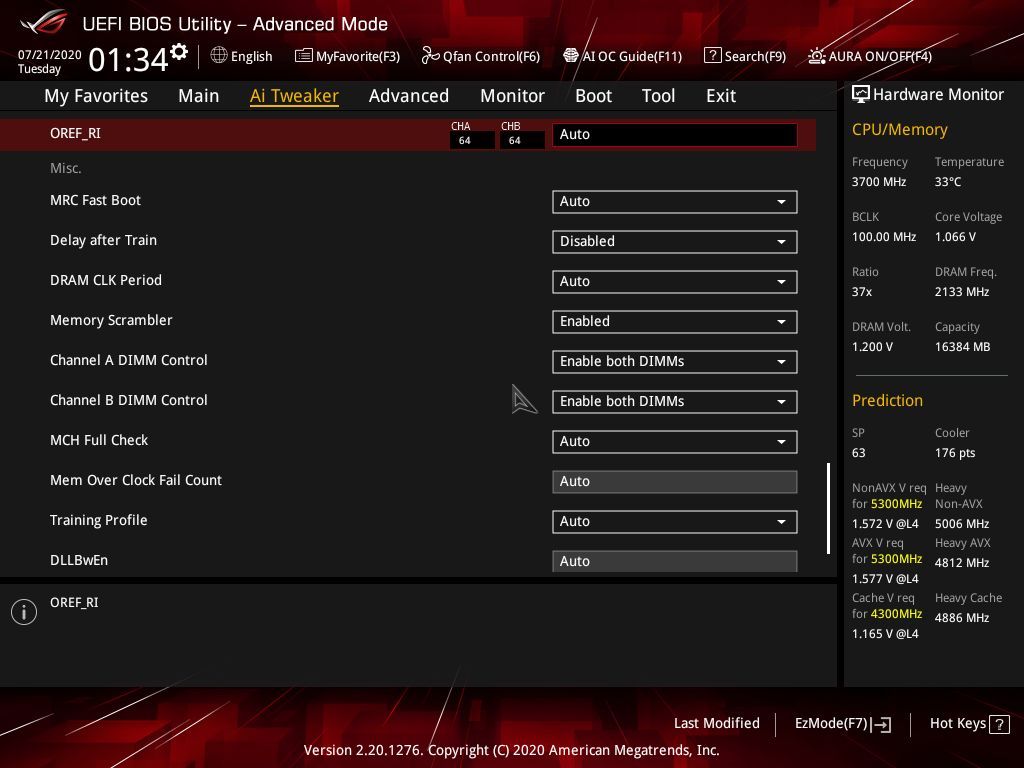This screenshot has width=1024, height=768.
Task: Click the info icon beside OREF_RI description
Action: 24,612
